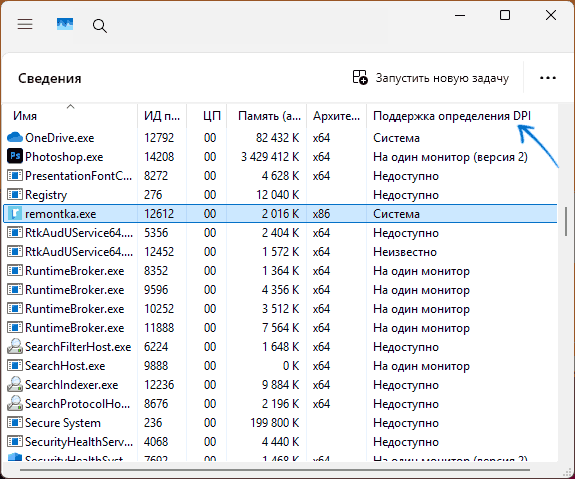This screenshot has height=479, width=575.
Task: Click the Registry process icon
Action: click(x=15, y=194)
